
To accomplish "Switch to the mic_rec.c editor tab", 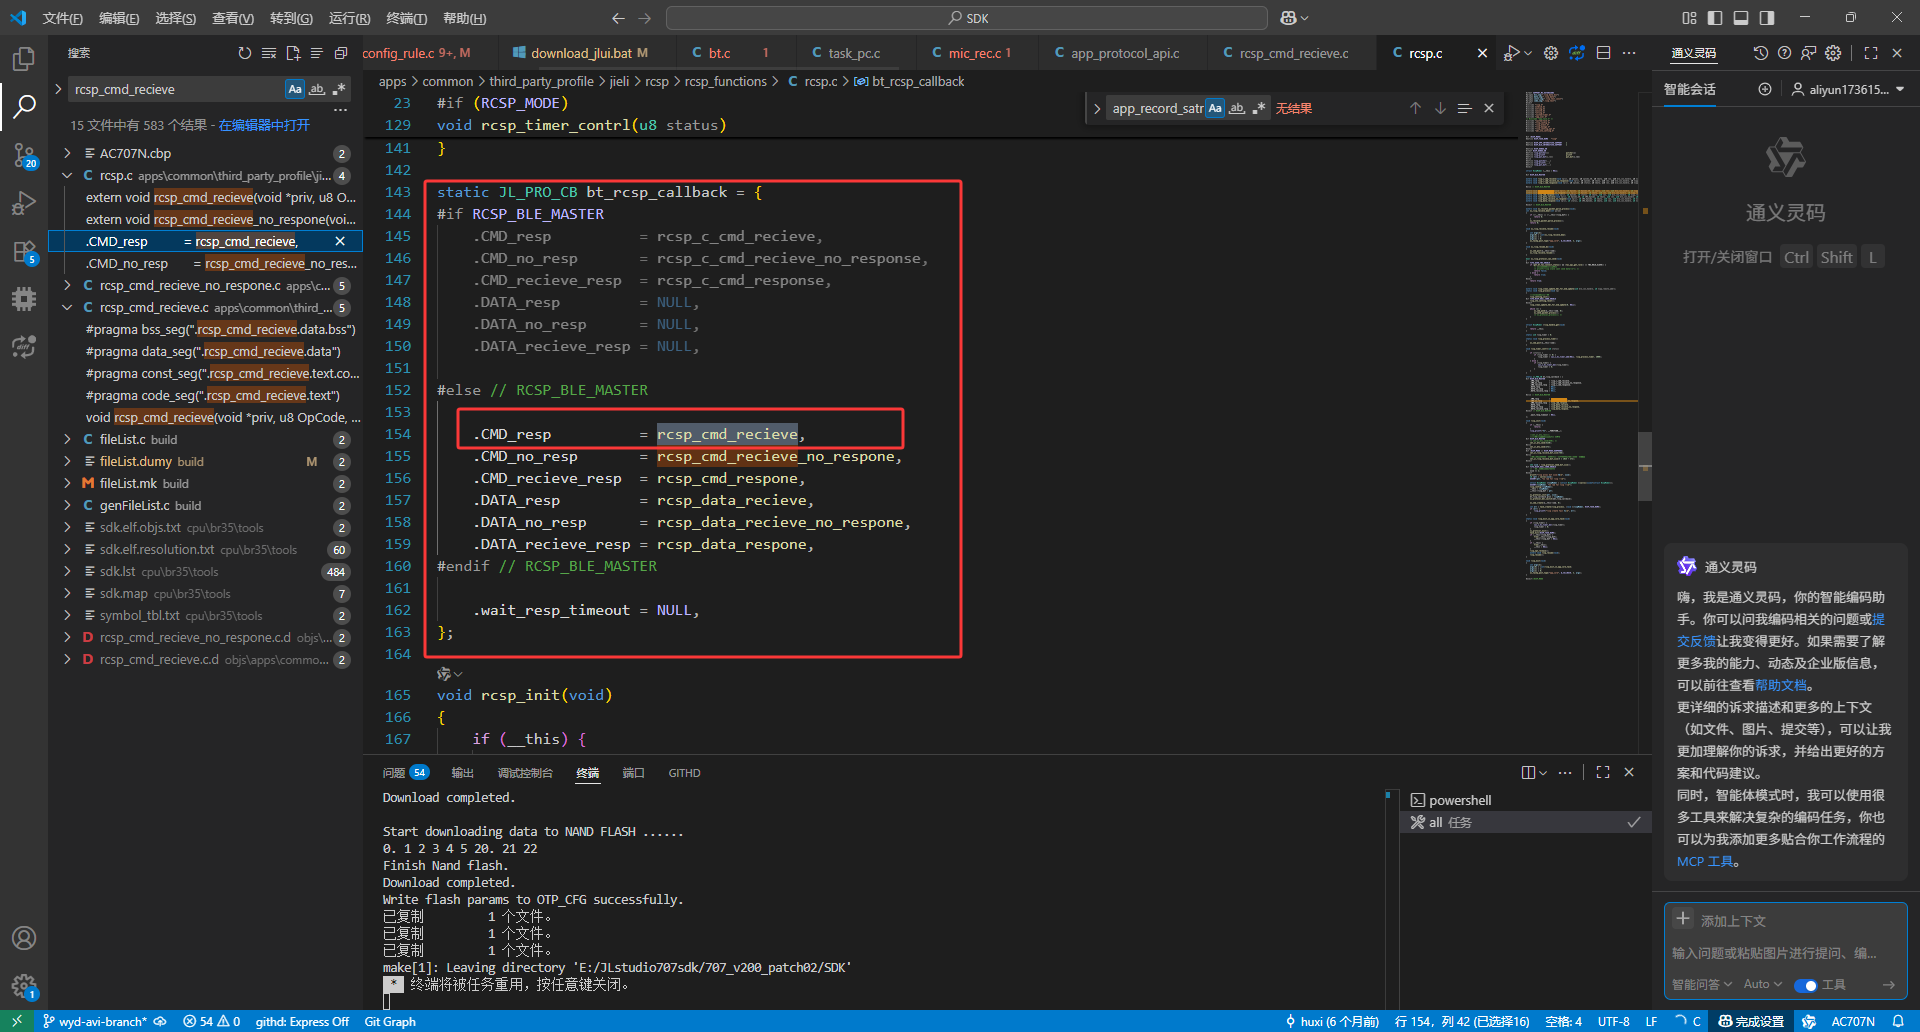I will [979, 53].
